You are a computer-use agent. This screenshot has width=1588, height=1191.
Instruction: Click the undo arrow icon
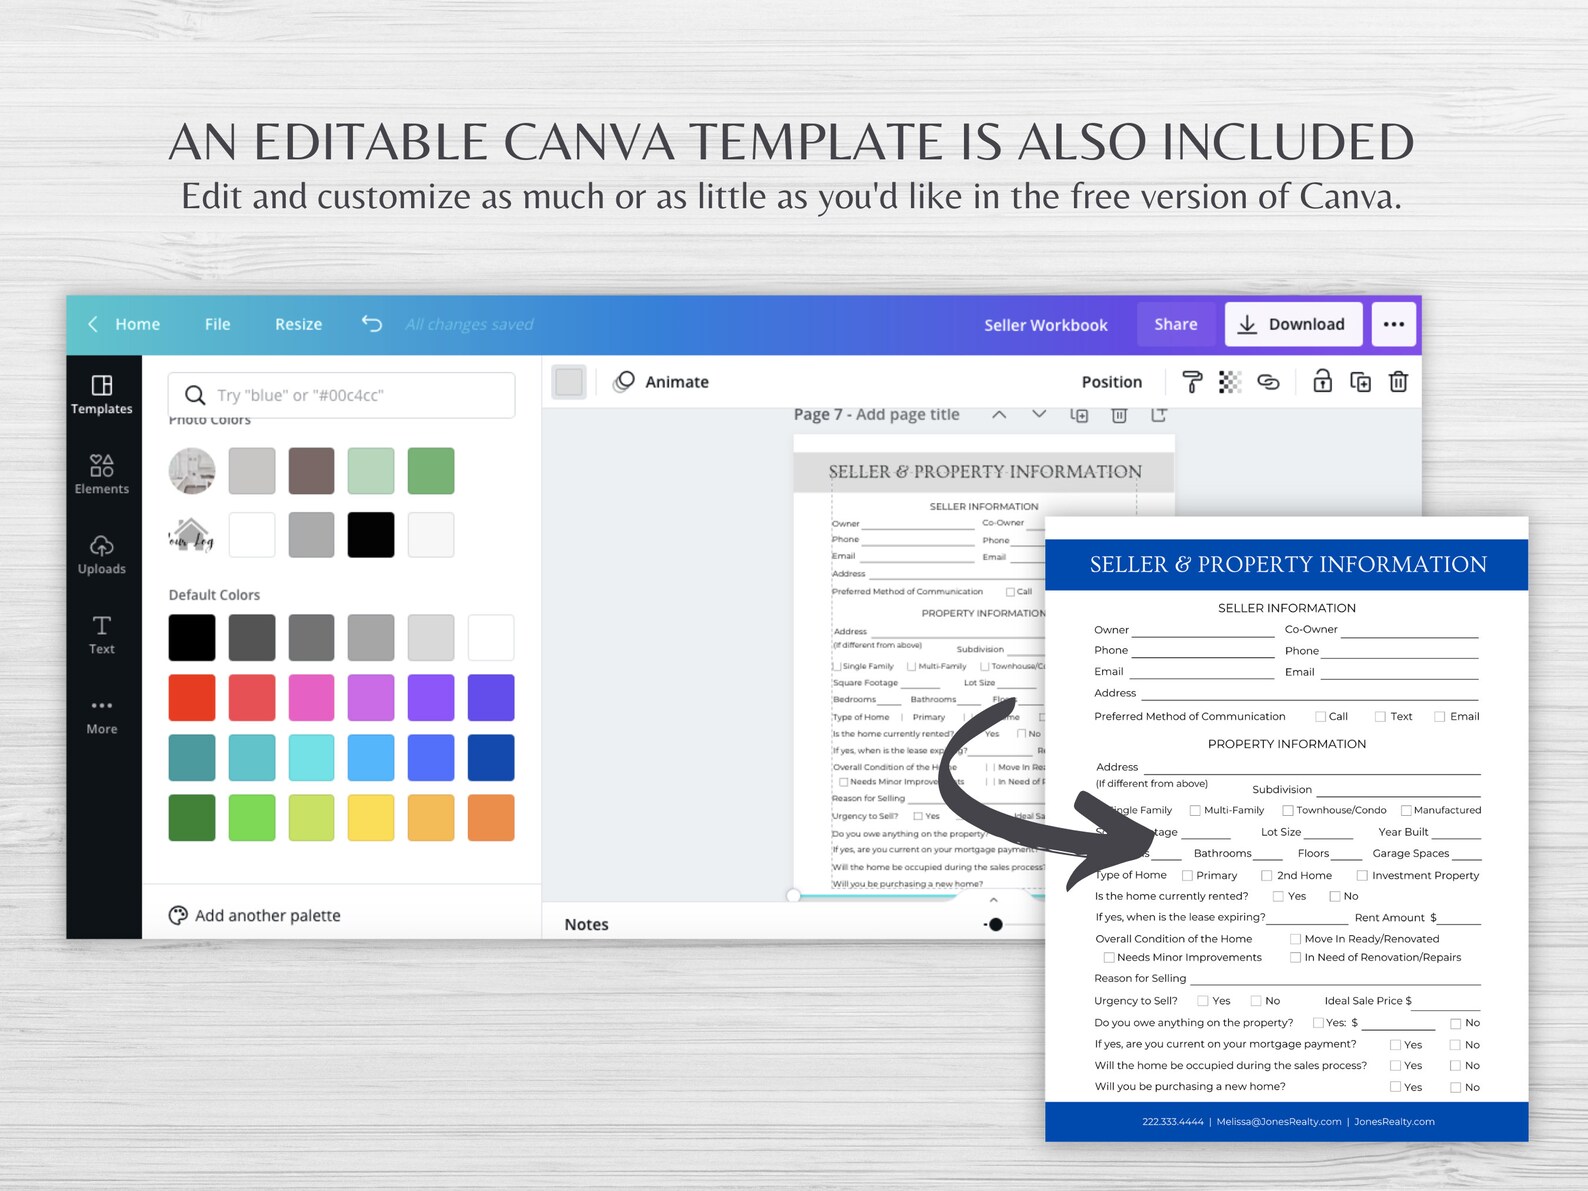coord(371,323)
